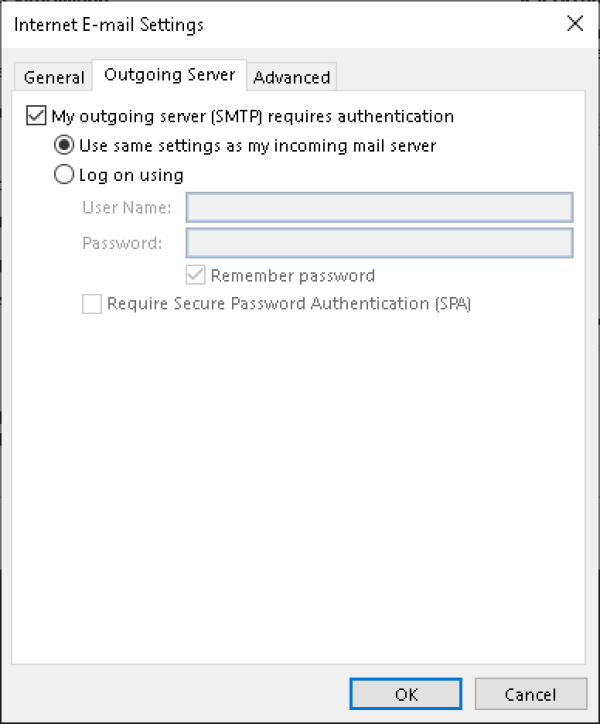
Task: Click the Cancel button
Action: [x=530, y=694]
